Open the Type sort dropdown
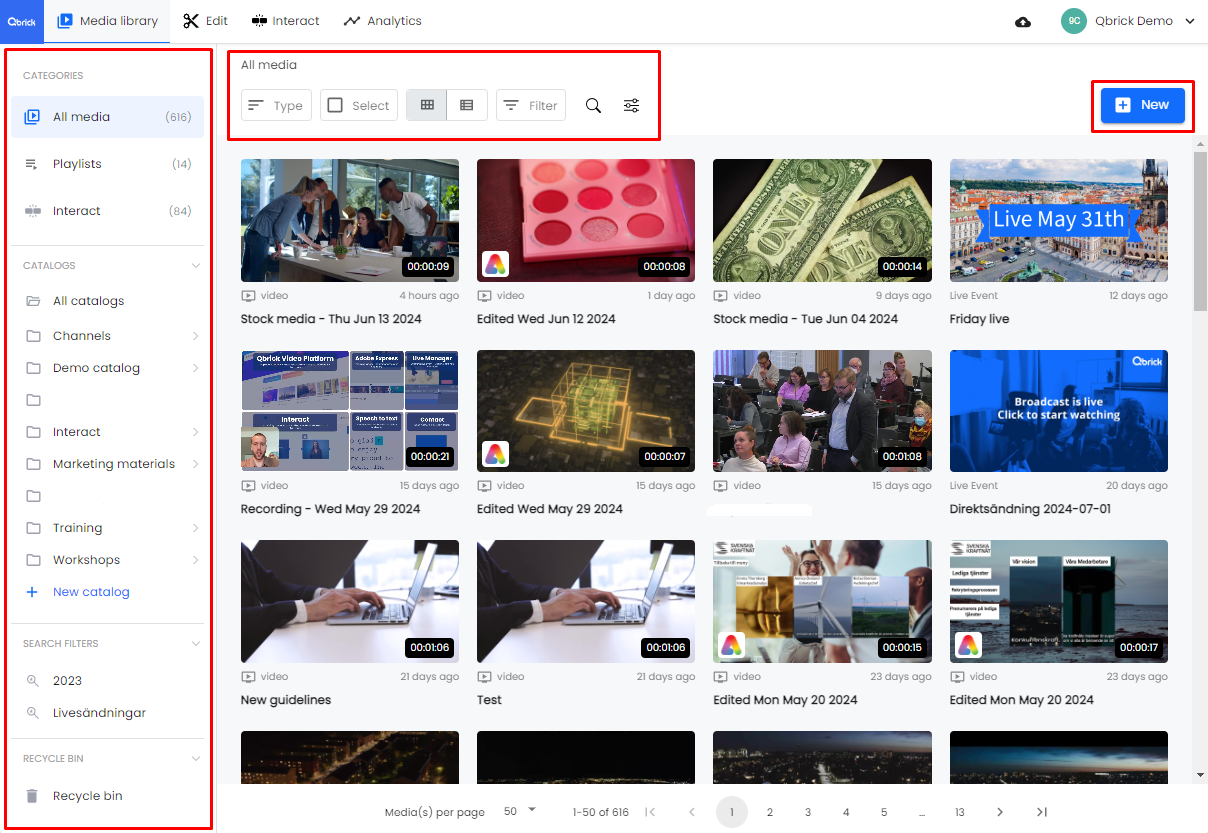Viewport: 1208px width, 833px height. point(276,105)
